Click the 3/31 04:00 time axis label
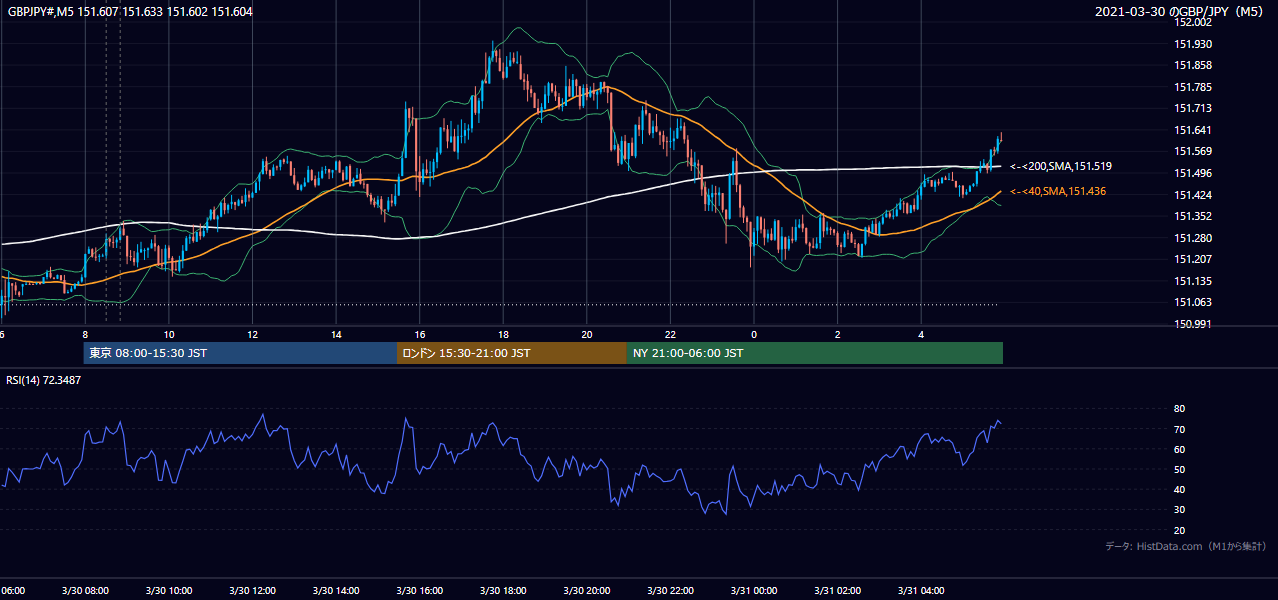This screenshot has height=600, width=1278. coord(920,591)
